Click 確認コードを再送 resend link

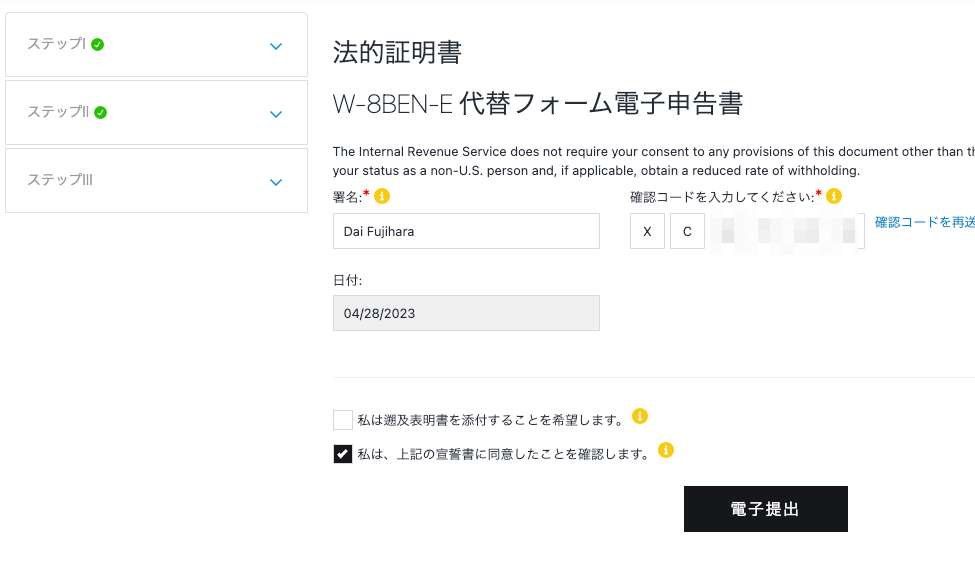click(924, 222)
